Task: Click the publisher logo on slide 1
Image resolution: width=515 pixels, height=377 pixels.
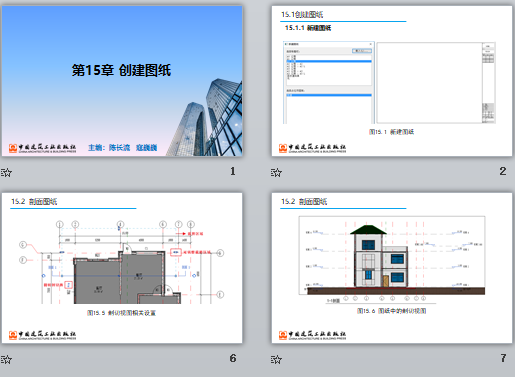Action: pyautogui.click(x=42, y=148)
